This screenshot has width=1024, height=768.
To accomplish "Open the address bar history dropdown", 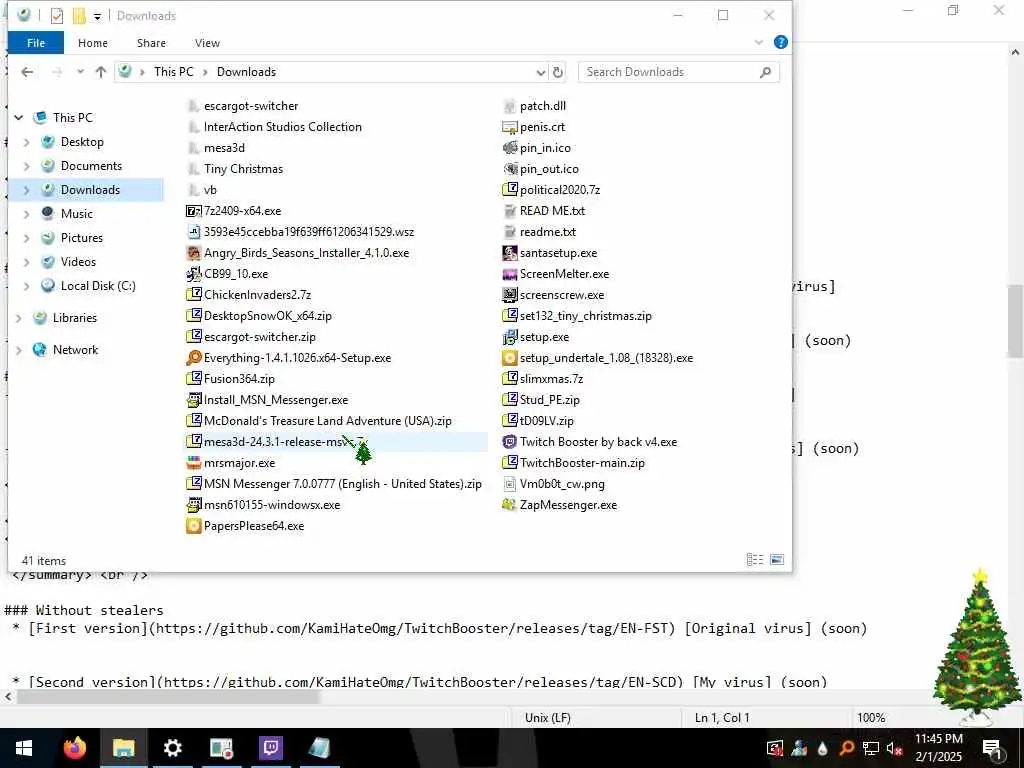I will click(541, 72).
